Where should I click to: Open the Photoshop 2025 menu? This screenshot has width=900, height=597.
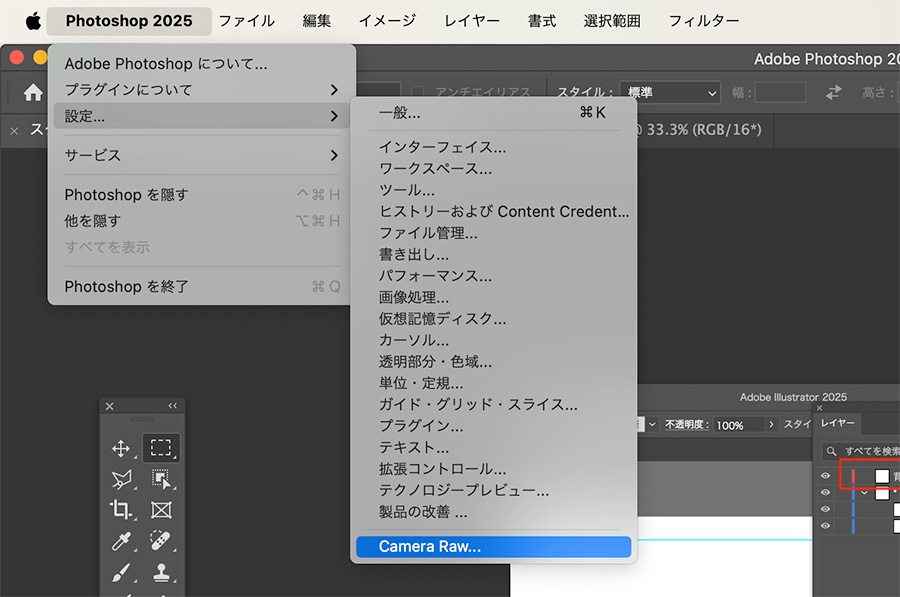[129, 21]
